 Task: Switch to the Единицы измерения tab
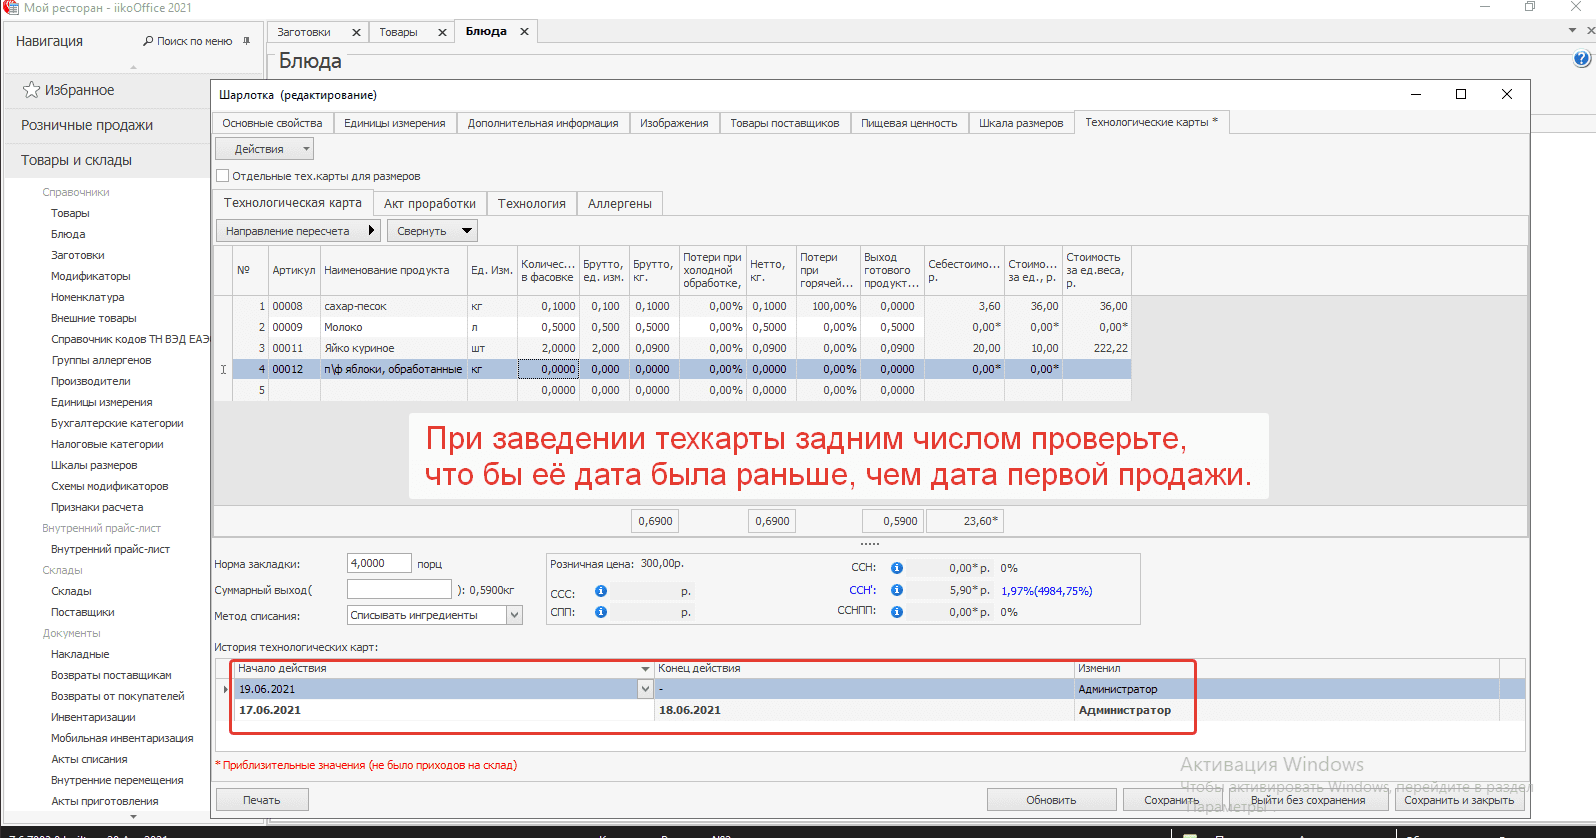pos(395,123)
